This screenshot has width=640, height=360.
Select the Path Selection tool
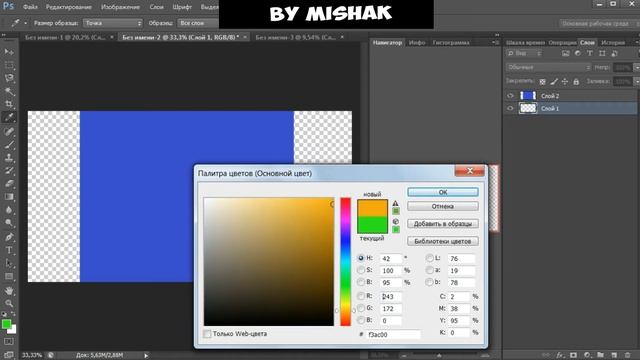point(9,263)
